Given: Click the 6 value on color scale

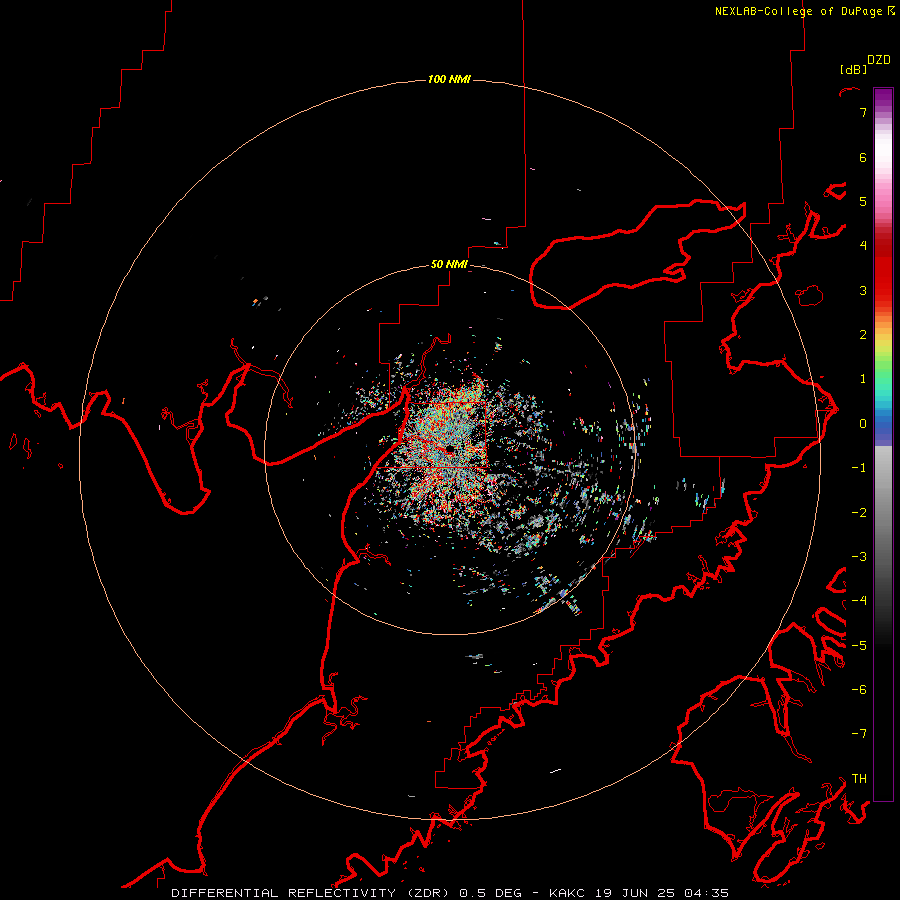Looking at the screenshot, I should pyautogui.click(x=863, y=157).
